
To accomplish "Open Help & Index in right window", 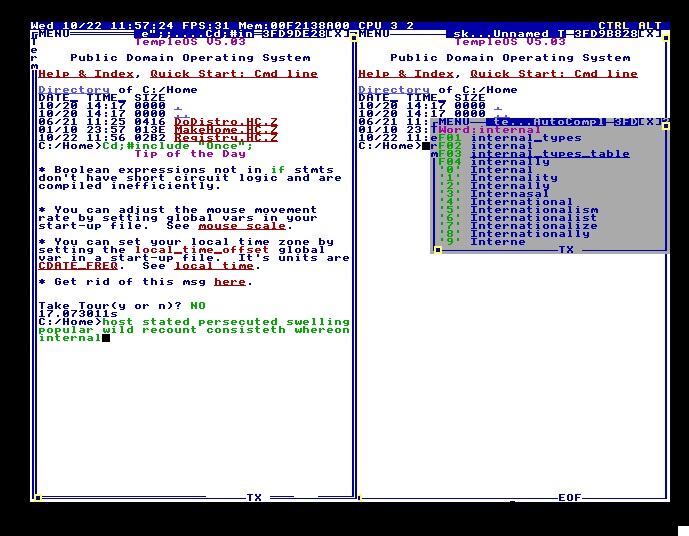I will [406, 74].
